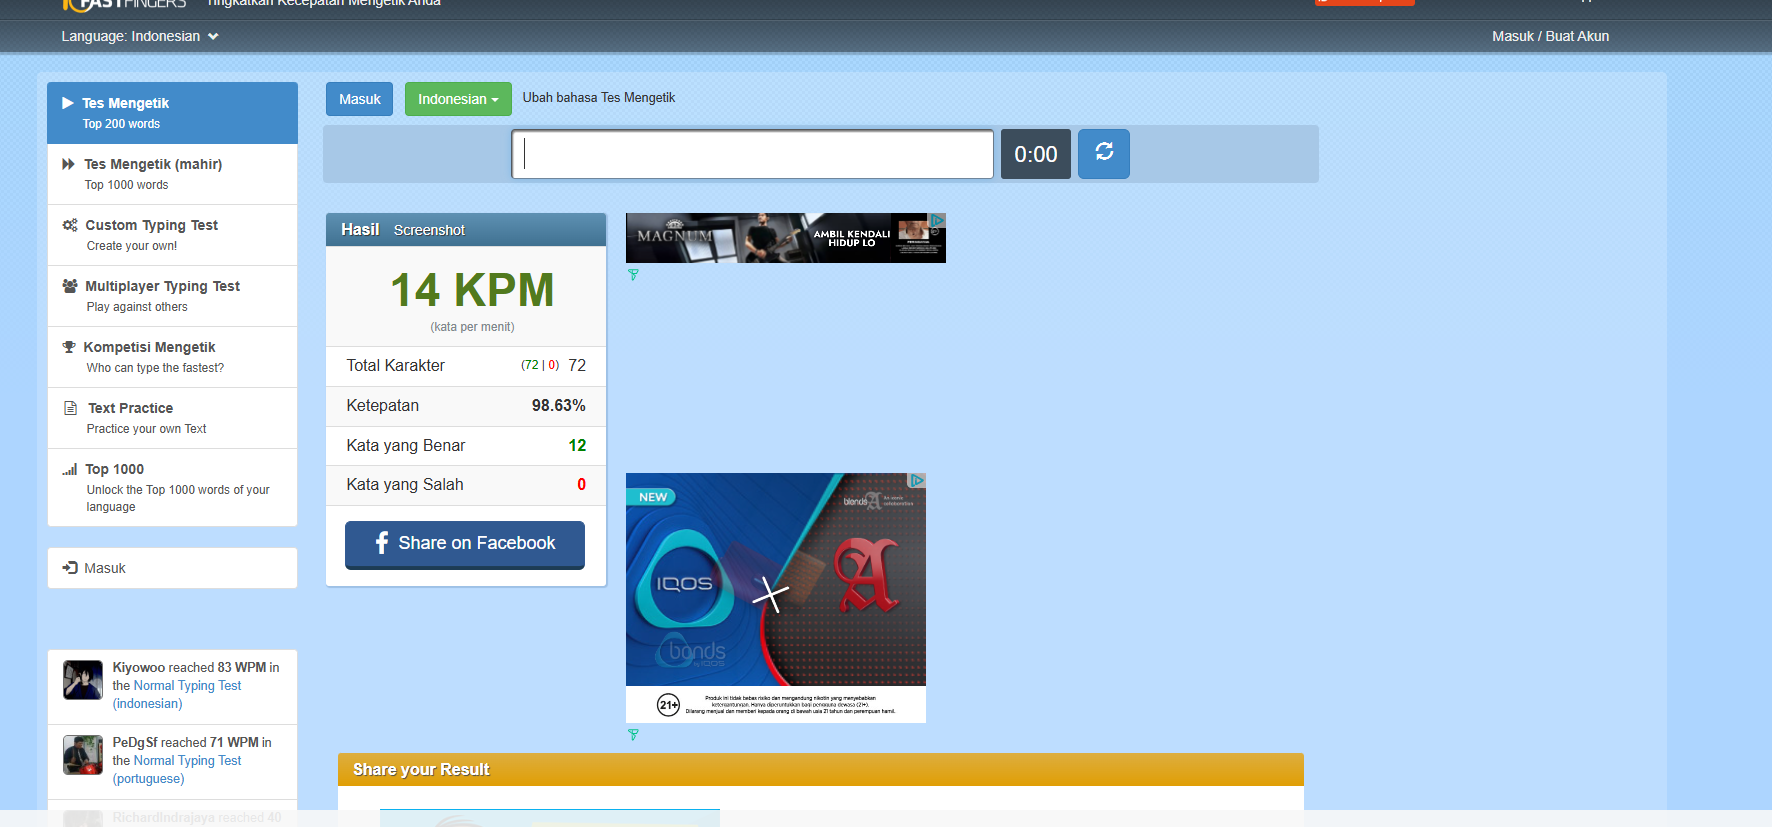Click the PeDgSf username
Viewport: 1772px width, 827px height.
pyautogui.click(x=135, y=742)
